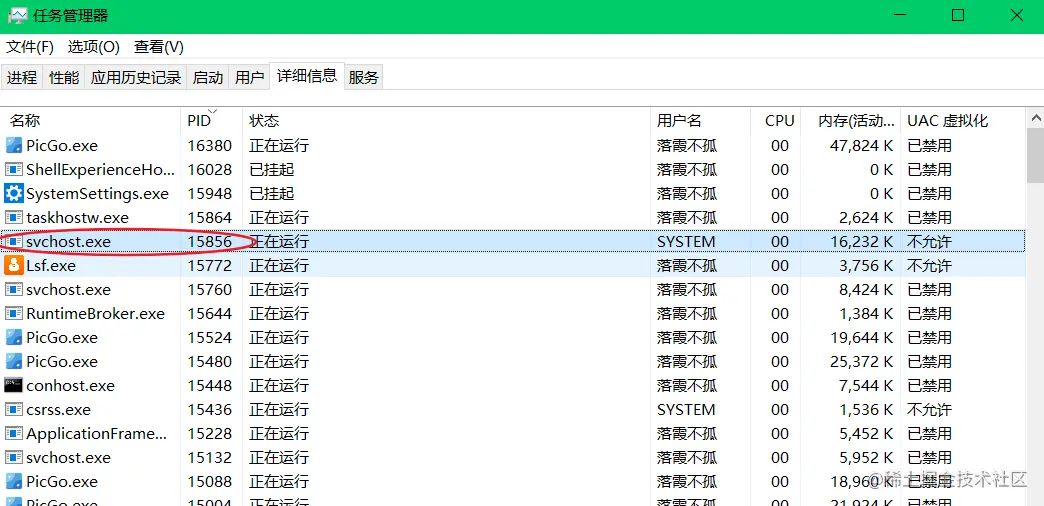
Task: Click memory value 47,824 K
Action: (x=861, y=146)
